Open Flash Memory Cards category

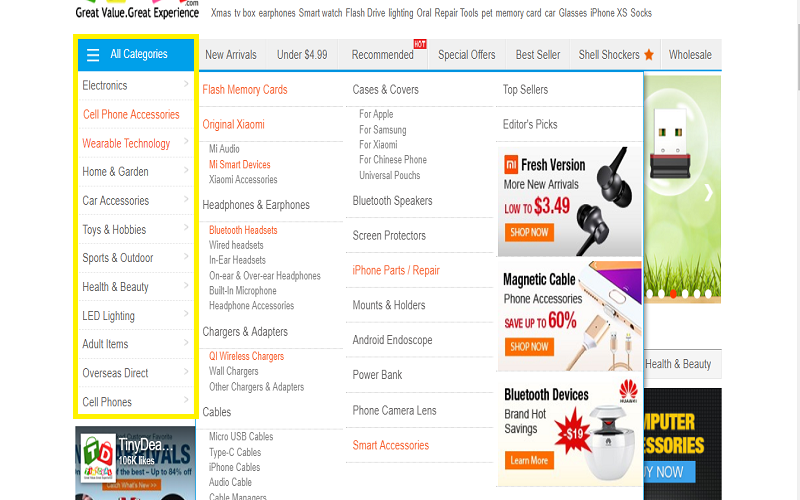(245, 90)
